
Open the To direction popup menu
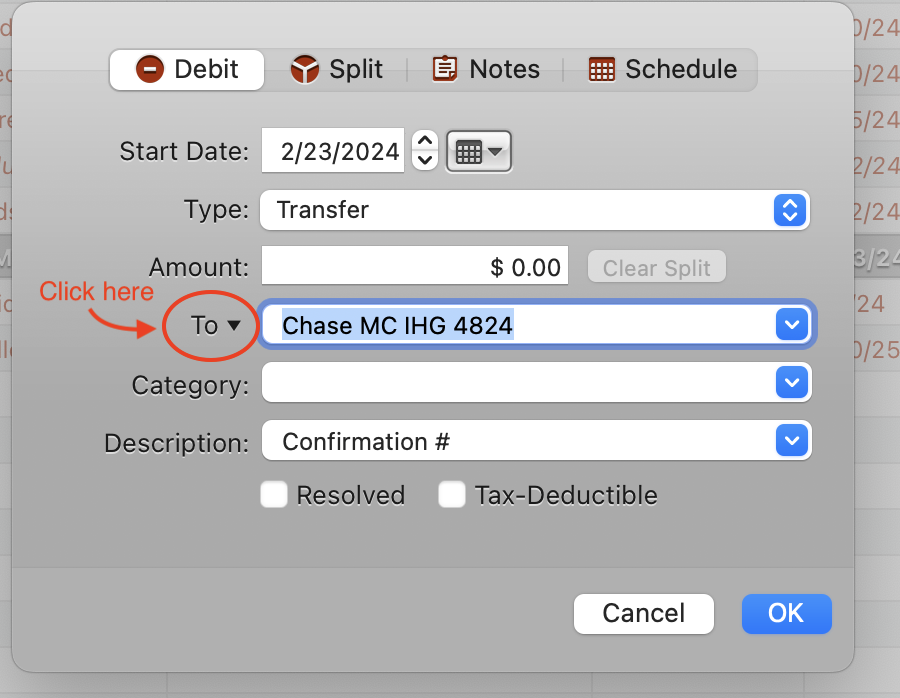215,325
